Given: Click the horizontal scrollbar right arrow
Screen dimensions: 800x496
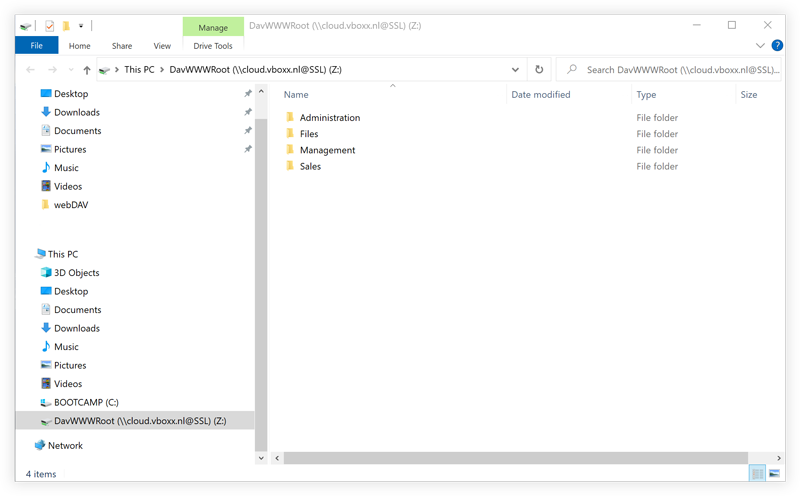Looking at the screenshot, I should coord(778,458).
